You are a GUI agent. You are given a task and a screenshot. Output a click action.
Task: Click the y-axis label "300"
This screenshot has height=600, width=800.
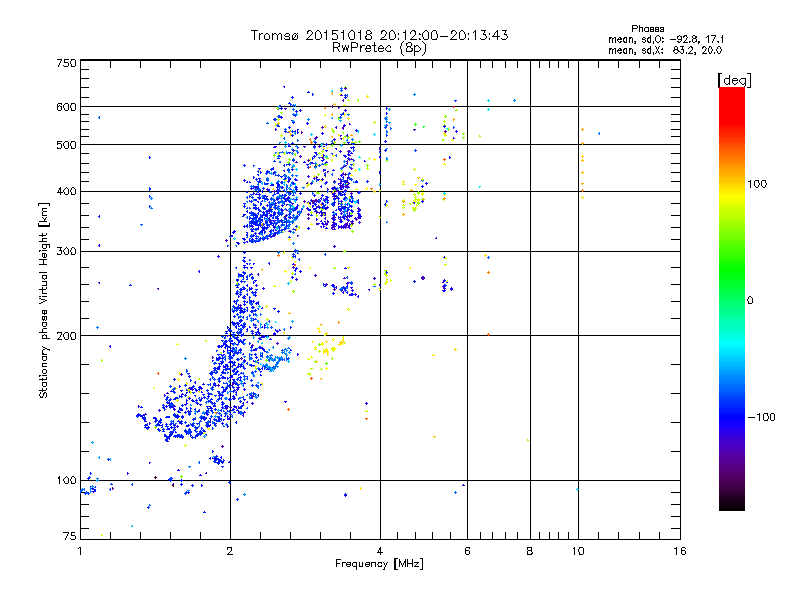pos(66,251)
